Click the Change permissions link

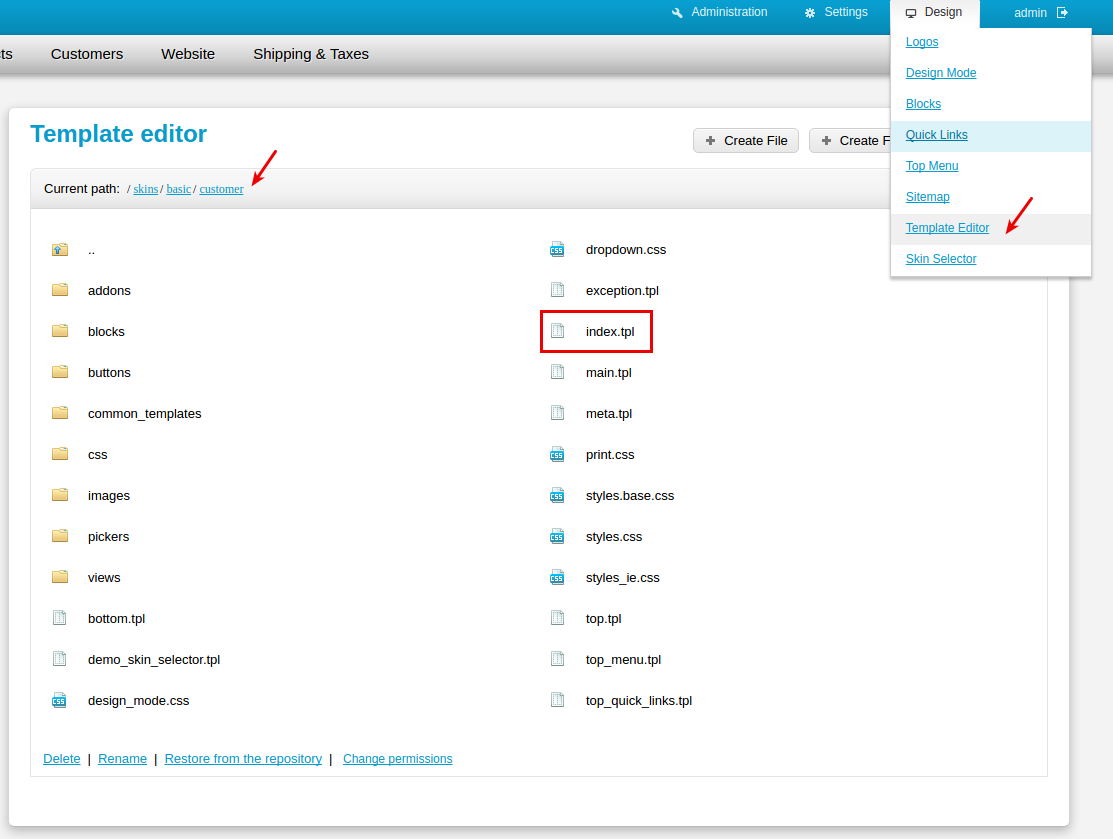pyautogui.click(x=398, y=759)
